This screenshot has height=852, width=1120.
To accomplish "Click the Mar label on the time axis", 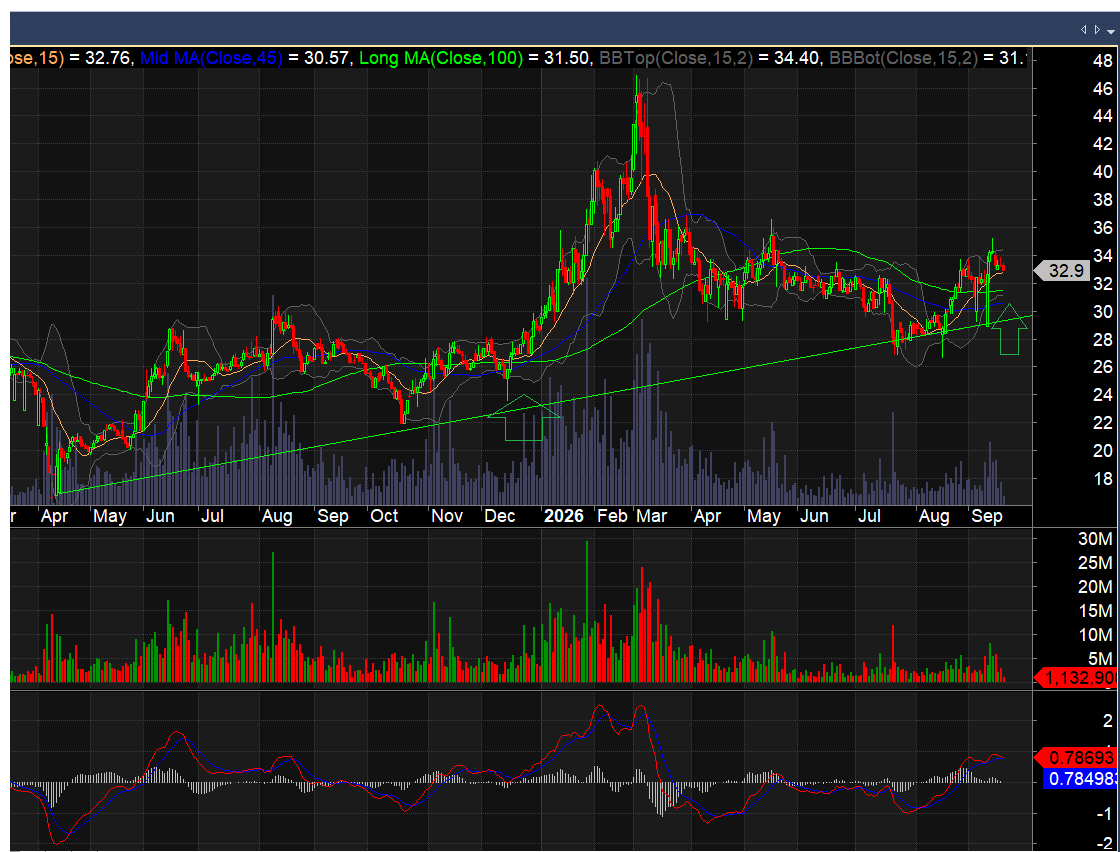I will [x=651, y=516].
